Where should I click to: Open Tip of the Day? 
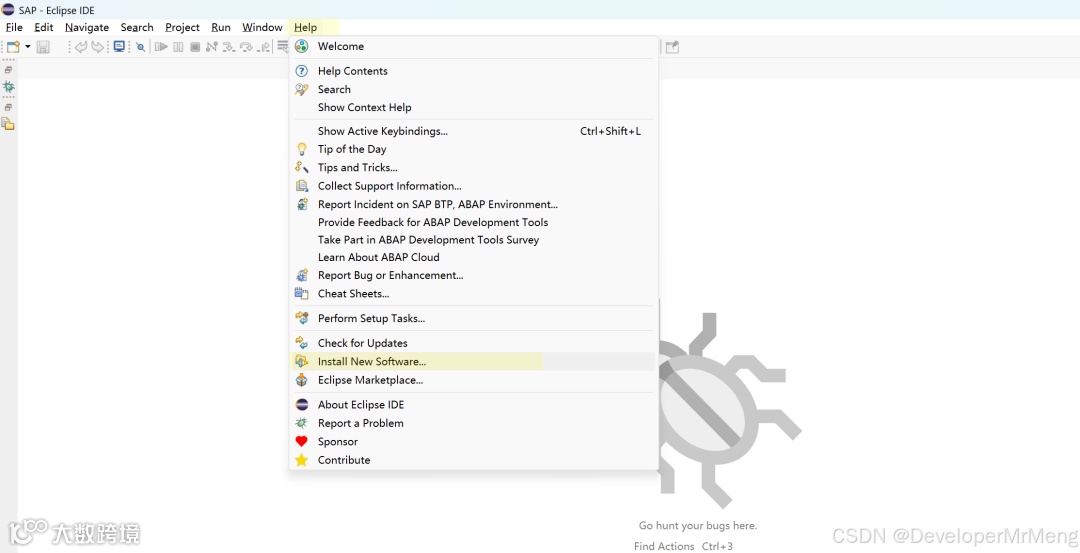tap(474, 149)
